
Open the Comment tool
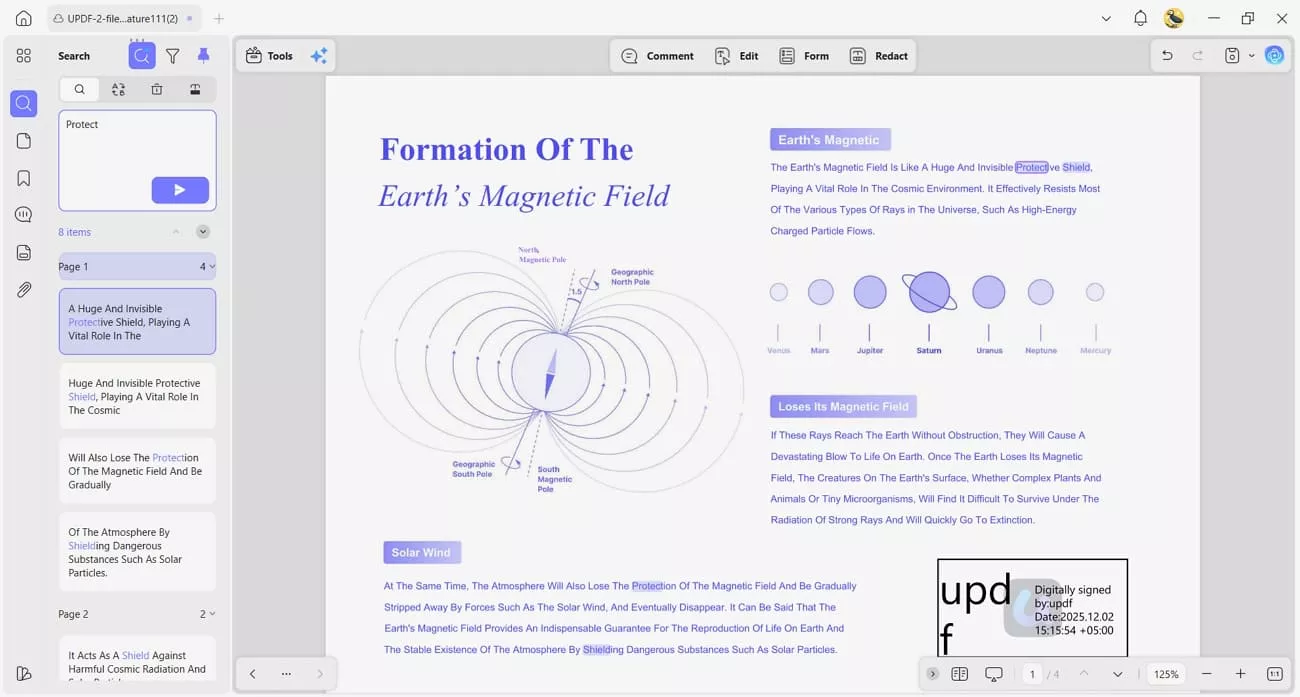(x=657, y=55)
